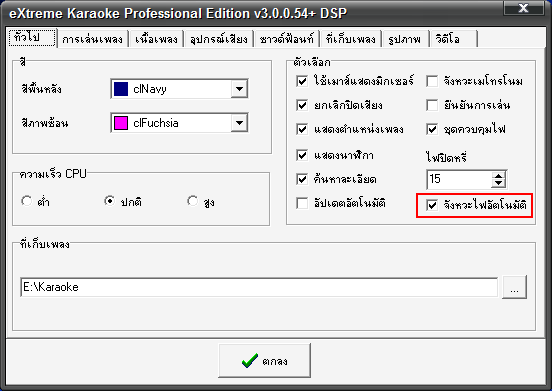Switch to the ทั่วไป tab
The width and height of the screenshot is (552, 391).
pyautogui.click(x=32, y=38)
